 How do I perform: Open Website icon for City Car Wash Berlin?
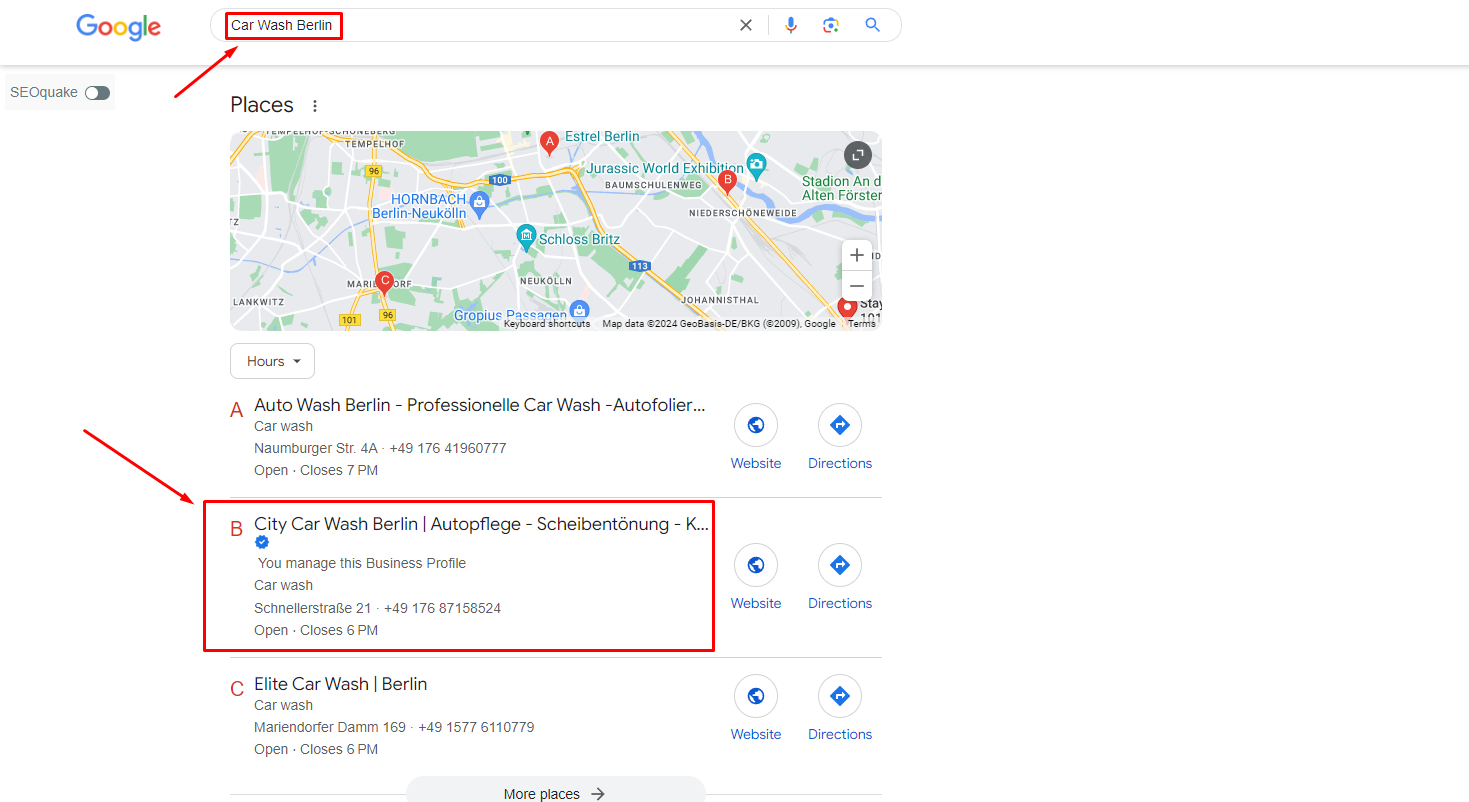(756, 566)
